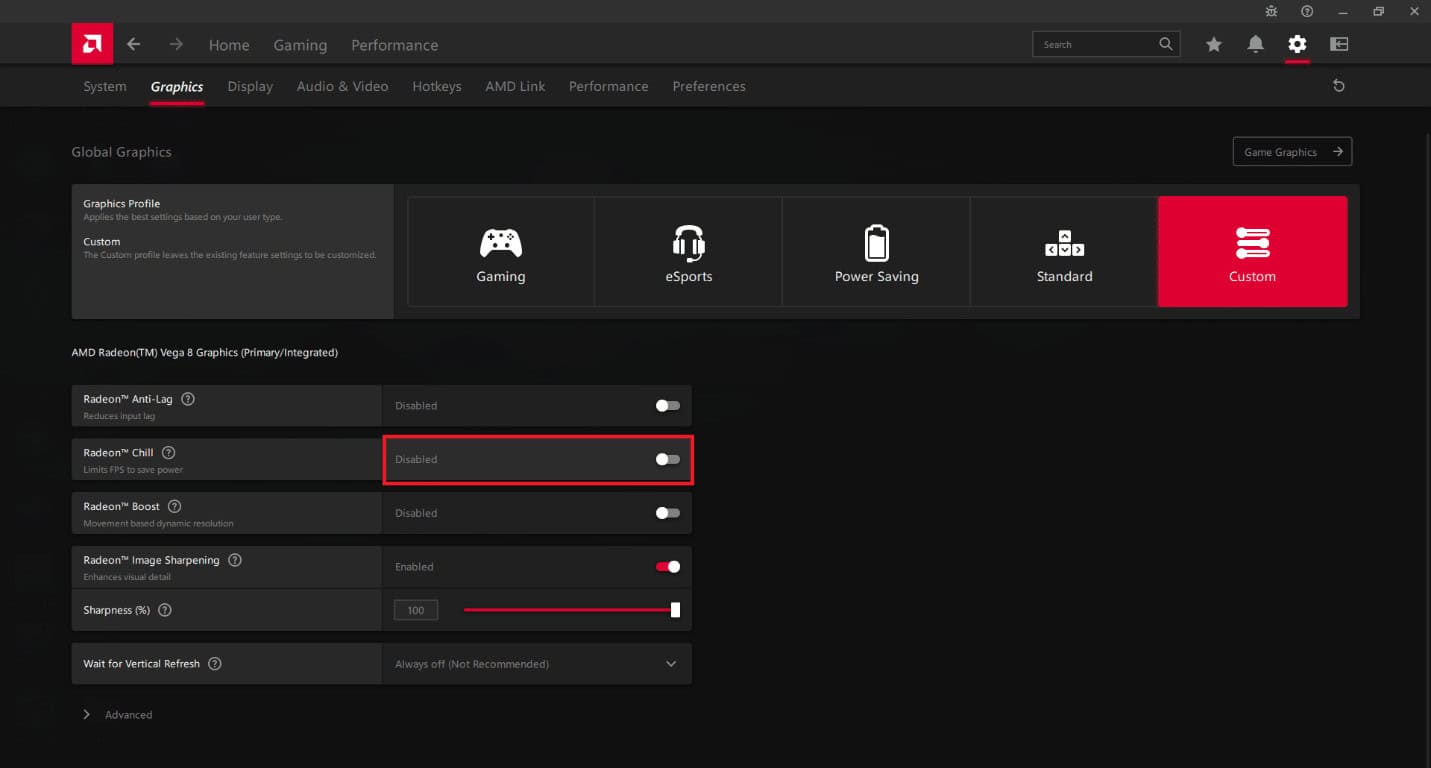This screenshot has width=1431, height=768.
Task: Enable Radeon Chill toggle
Action: coord(667,460)
